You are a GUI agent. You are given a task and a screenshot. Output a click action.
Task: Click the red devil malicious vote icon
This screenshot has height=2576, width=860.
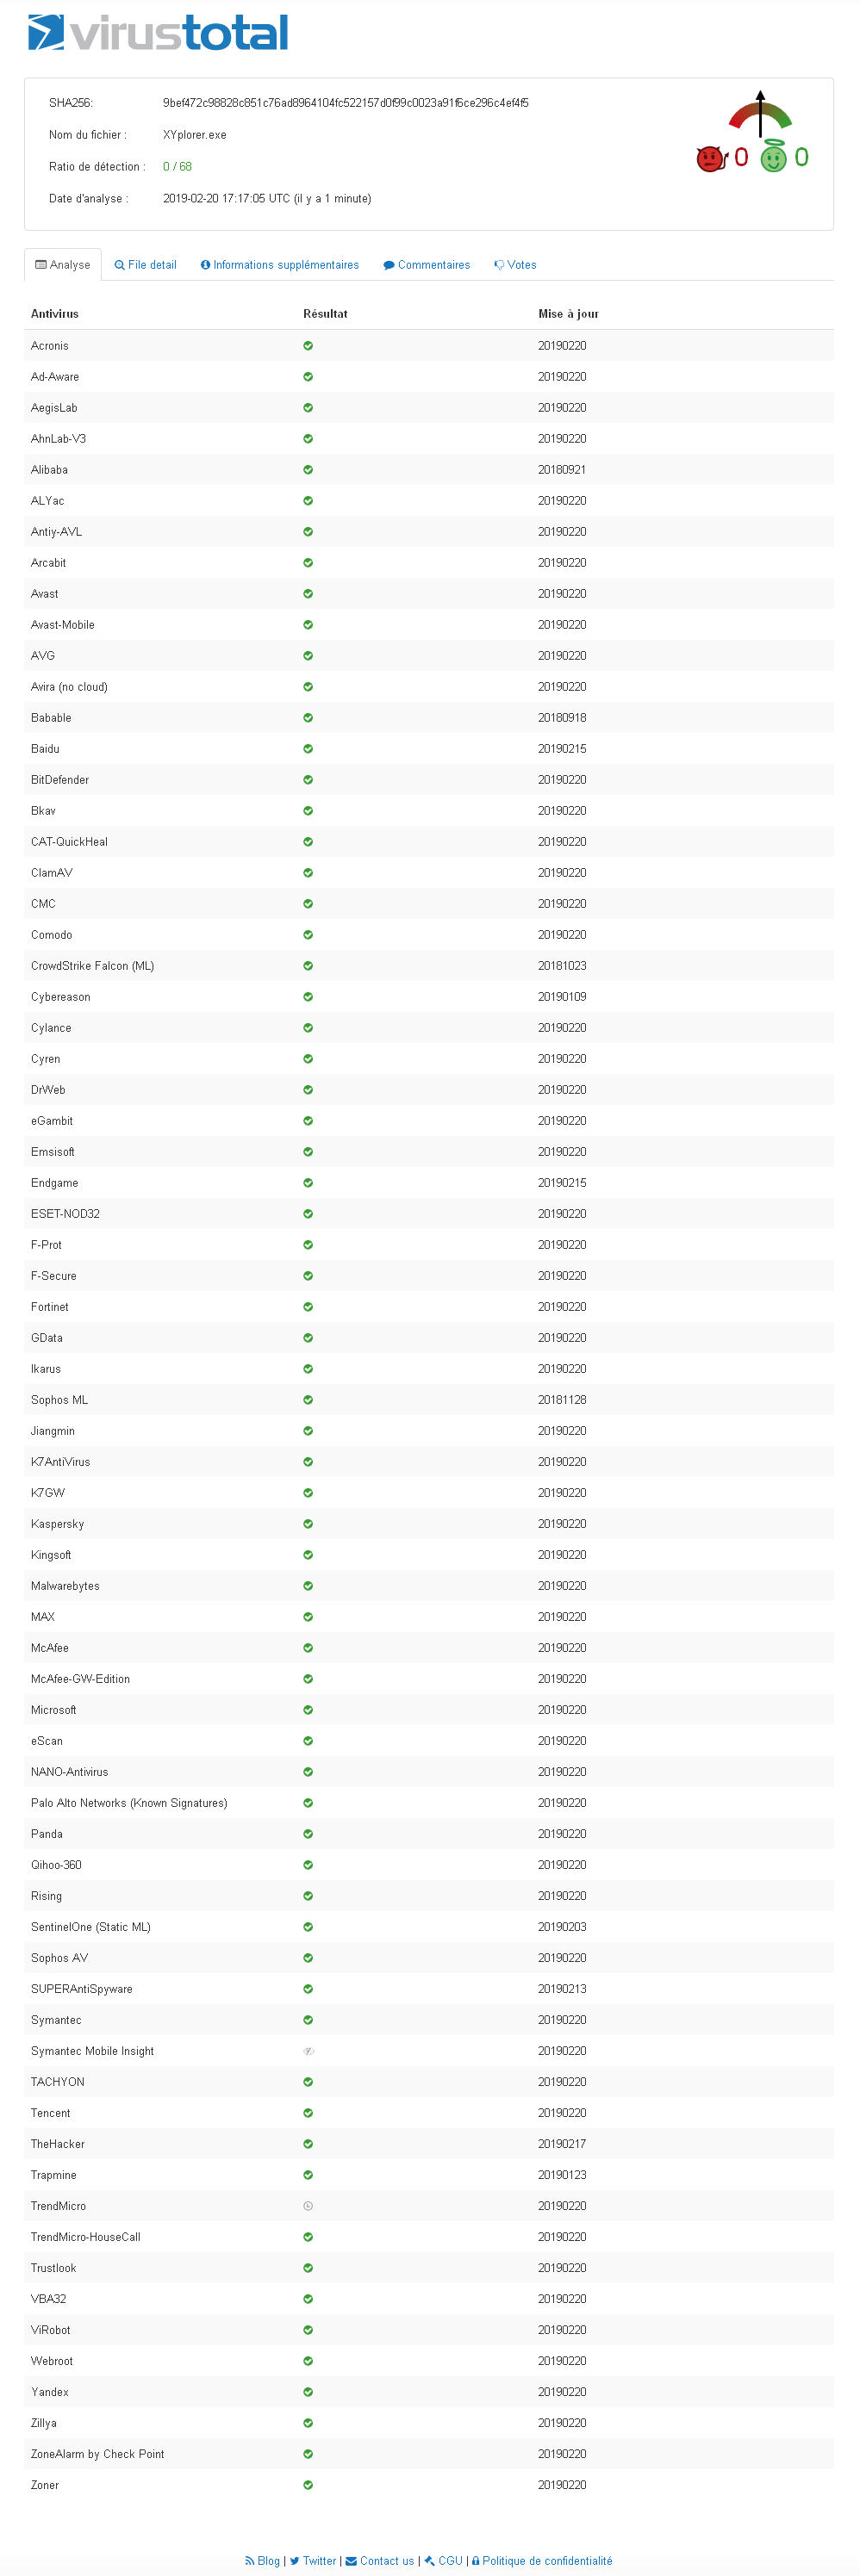(x=710, y=158)
